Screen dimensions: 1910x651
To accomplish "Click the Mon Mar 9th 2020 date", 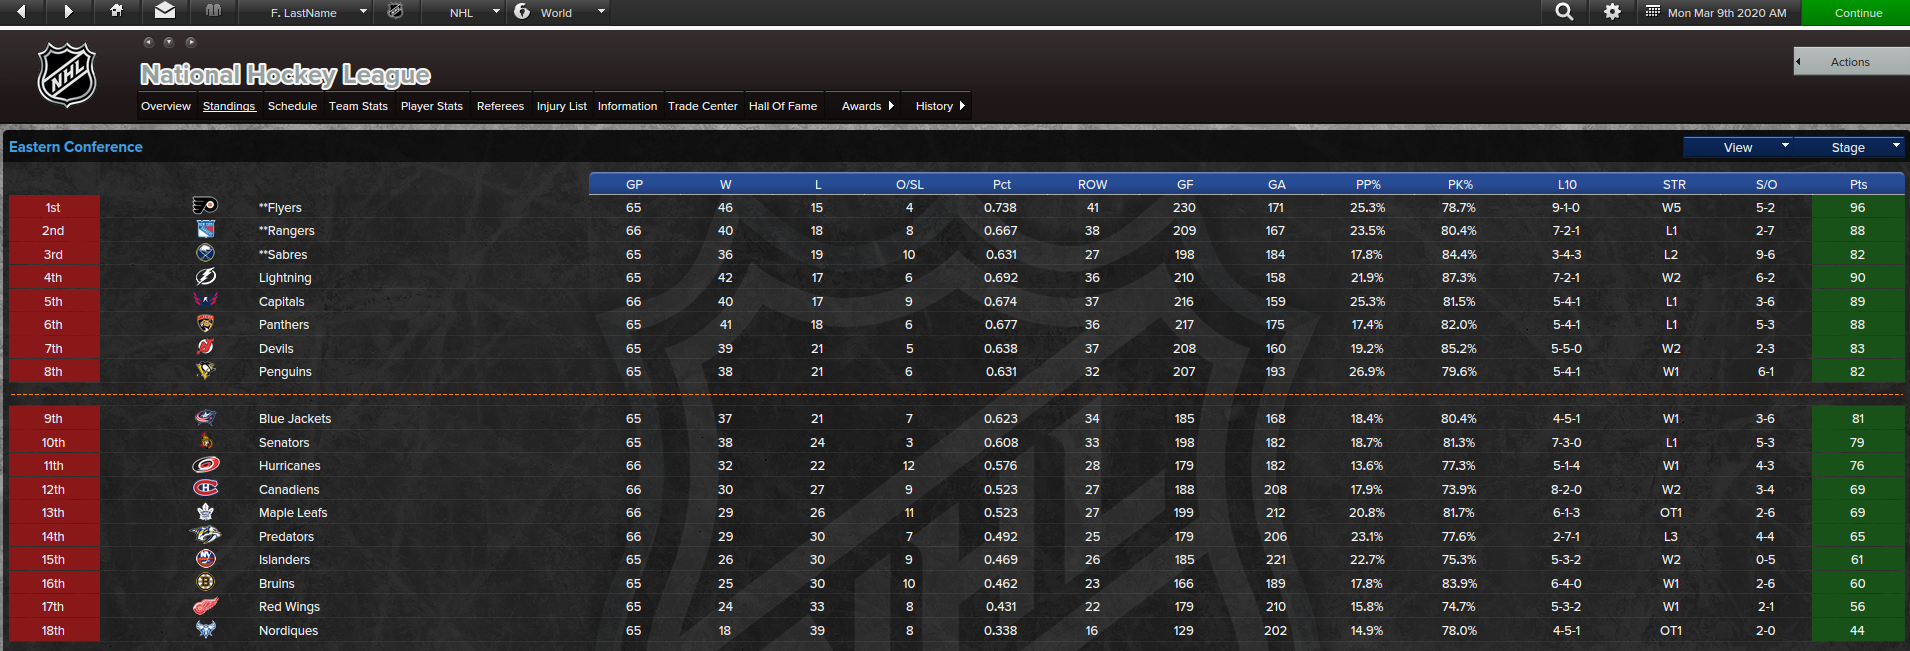I will point(1727,13).
